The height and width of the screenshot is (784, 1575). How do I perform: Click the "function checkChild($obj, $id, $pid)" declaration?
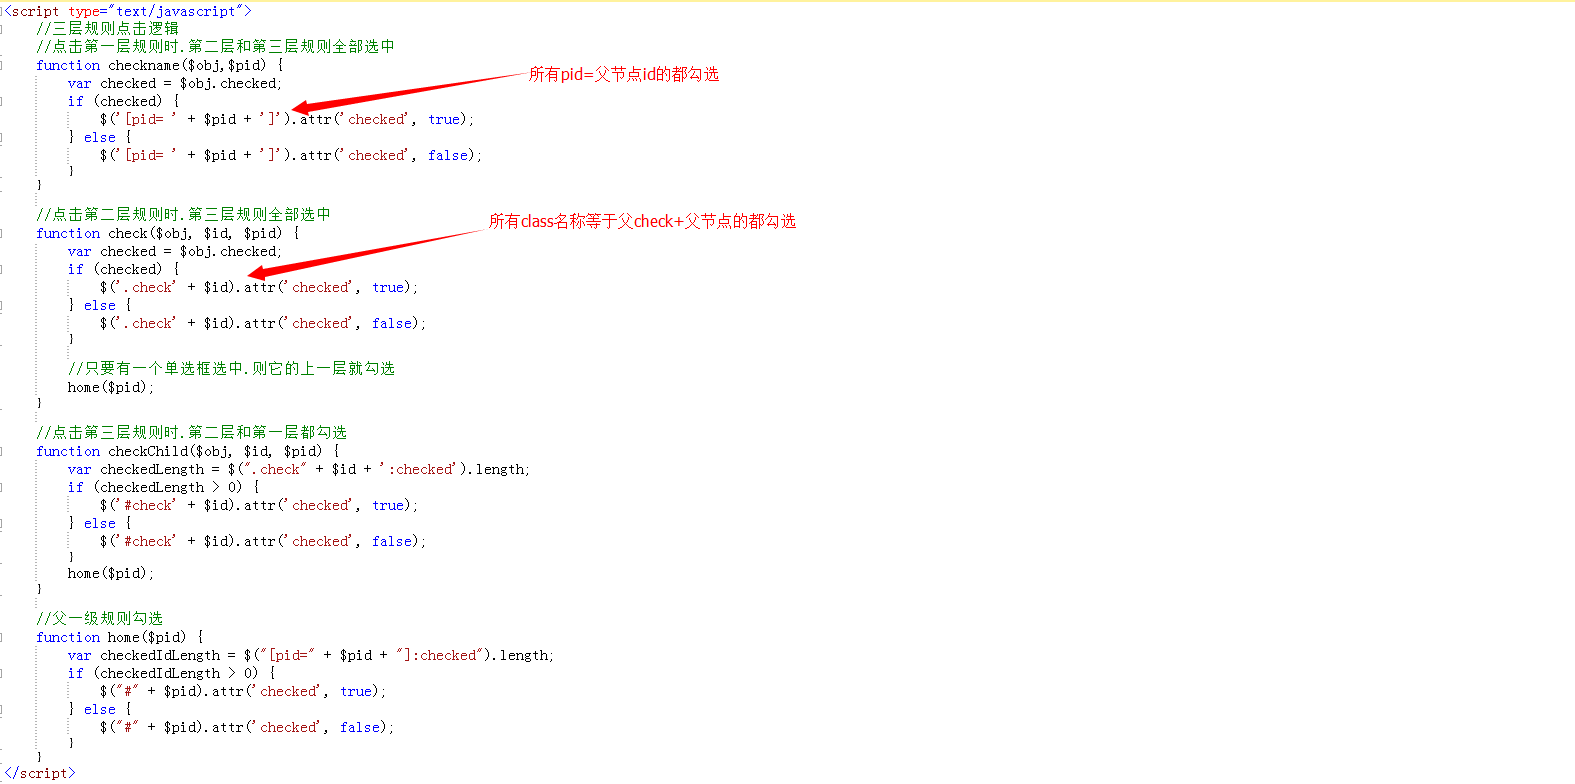(188, 451)
